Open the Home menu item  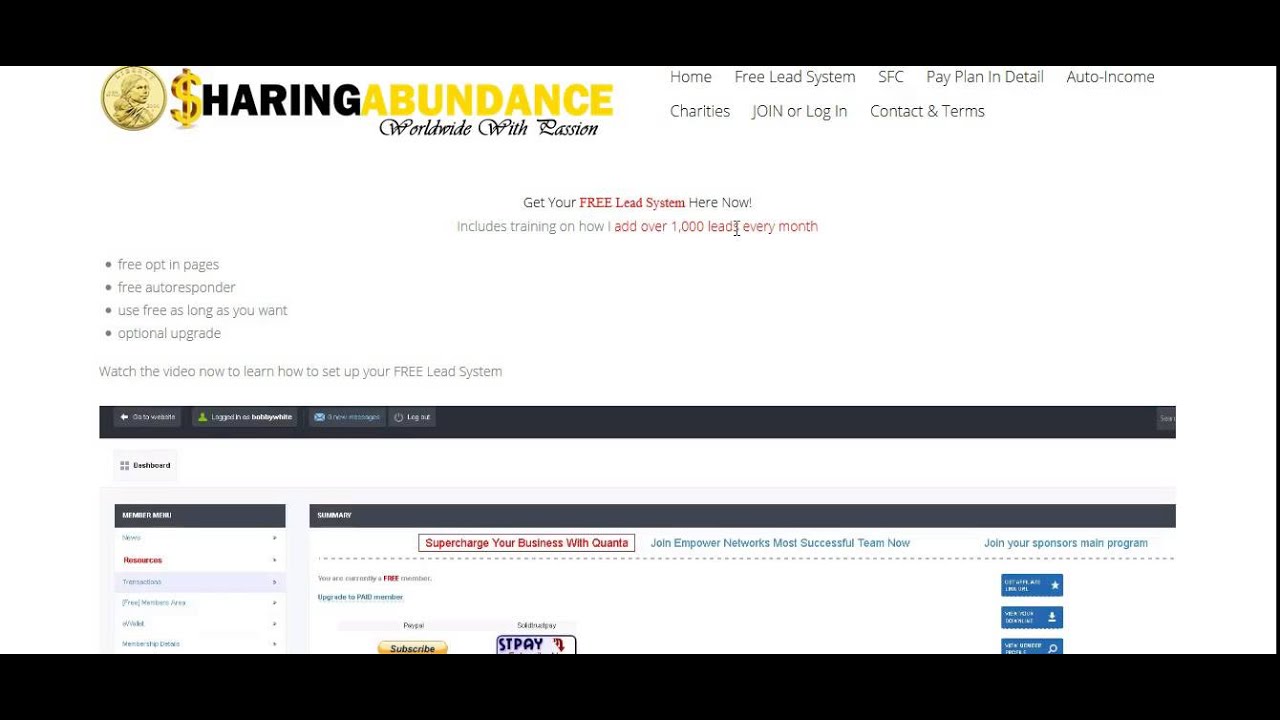[x=691, y=77]
